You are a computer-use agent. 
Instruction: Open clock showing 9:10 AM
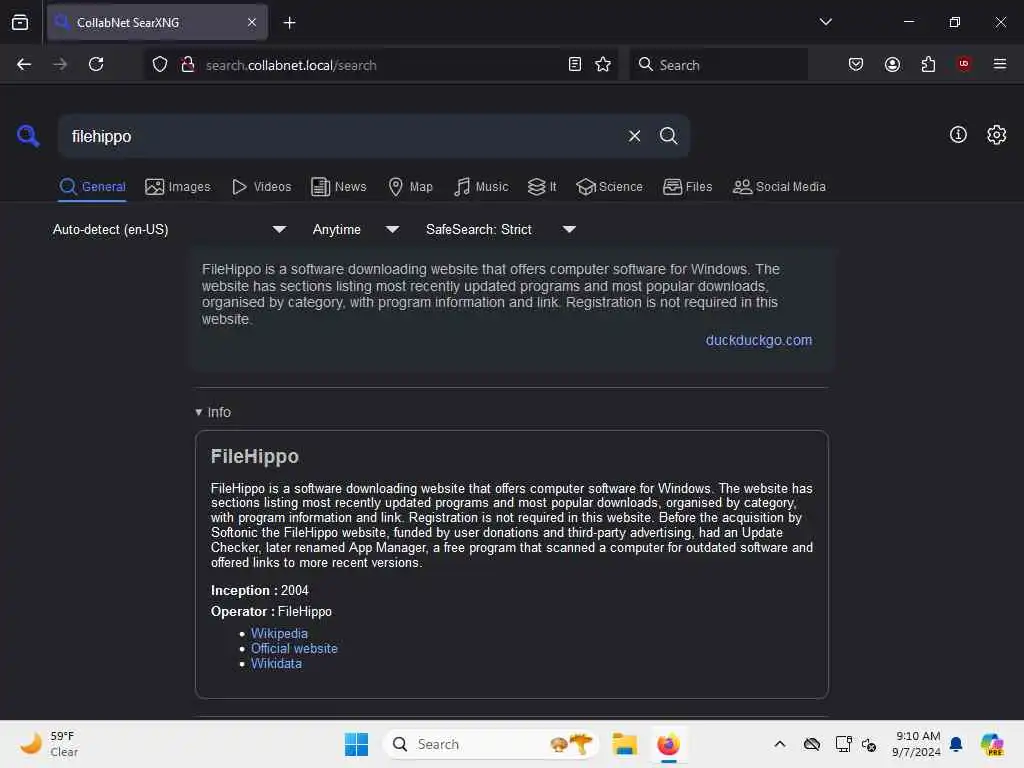coord(916,744)
